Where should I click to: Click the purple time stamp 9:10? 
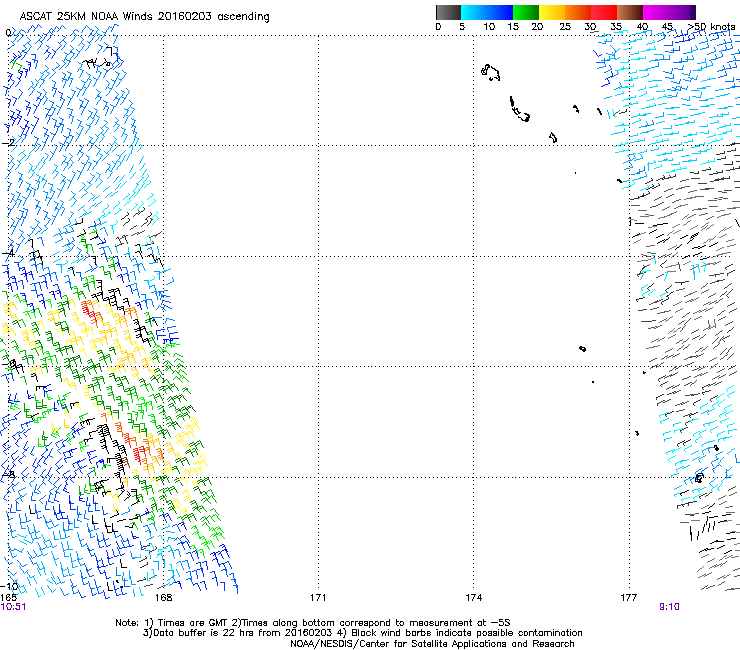(669, 607)
